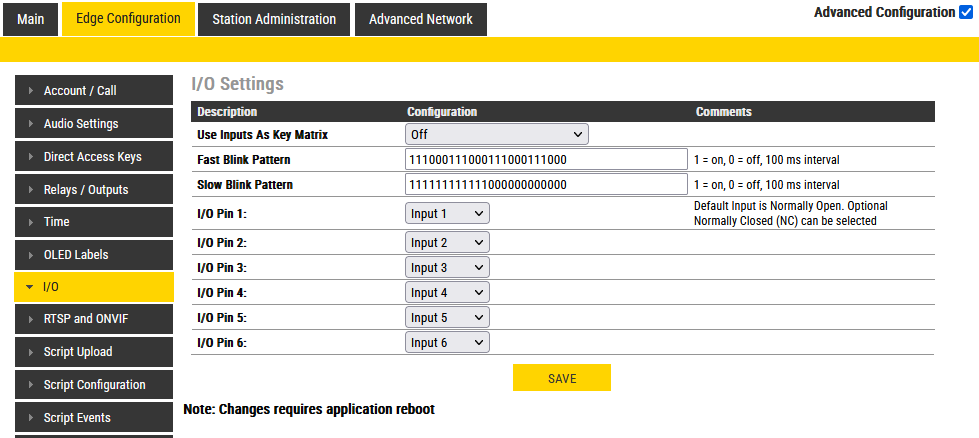Open the Main tab
The width and height of the screenshot is (979, 438).
(31, 19)
